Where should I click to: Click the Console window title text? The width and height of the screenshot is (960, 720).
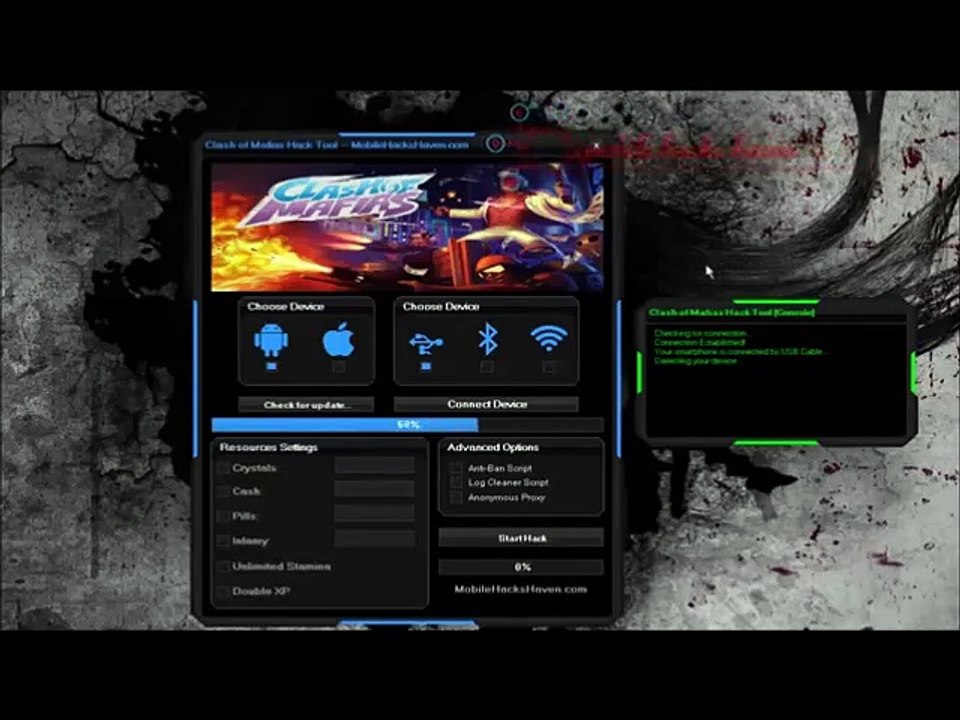click(732, 312)
